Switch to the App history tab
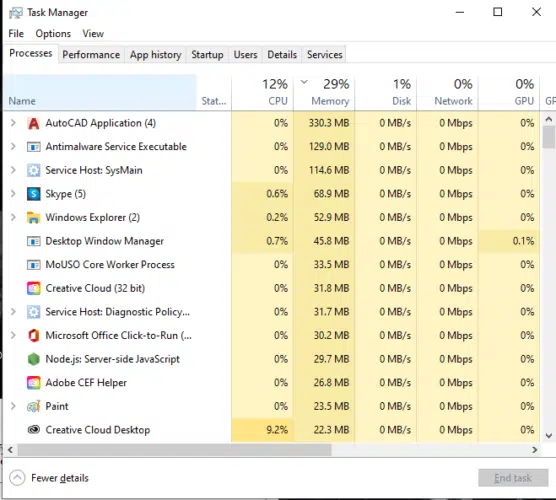Screen dimensions: 556x500 click(x=155, y=55)
